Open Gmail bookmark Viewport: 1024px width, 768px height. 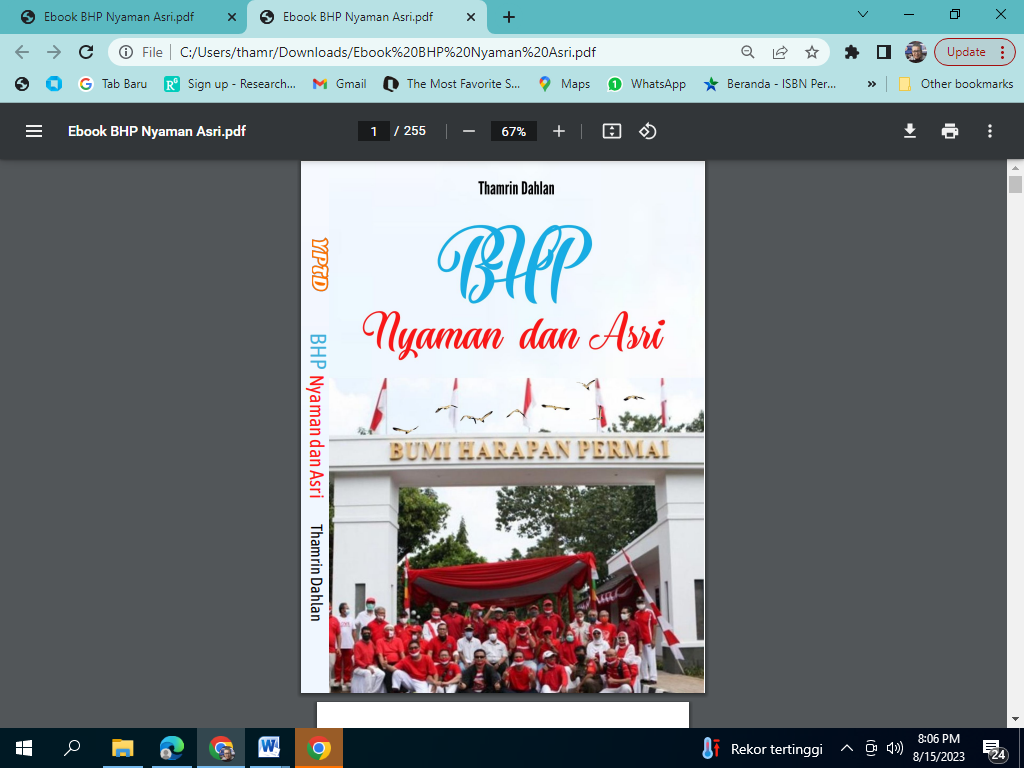pyautogui.click(x=340, y=84)
